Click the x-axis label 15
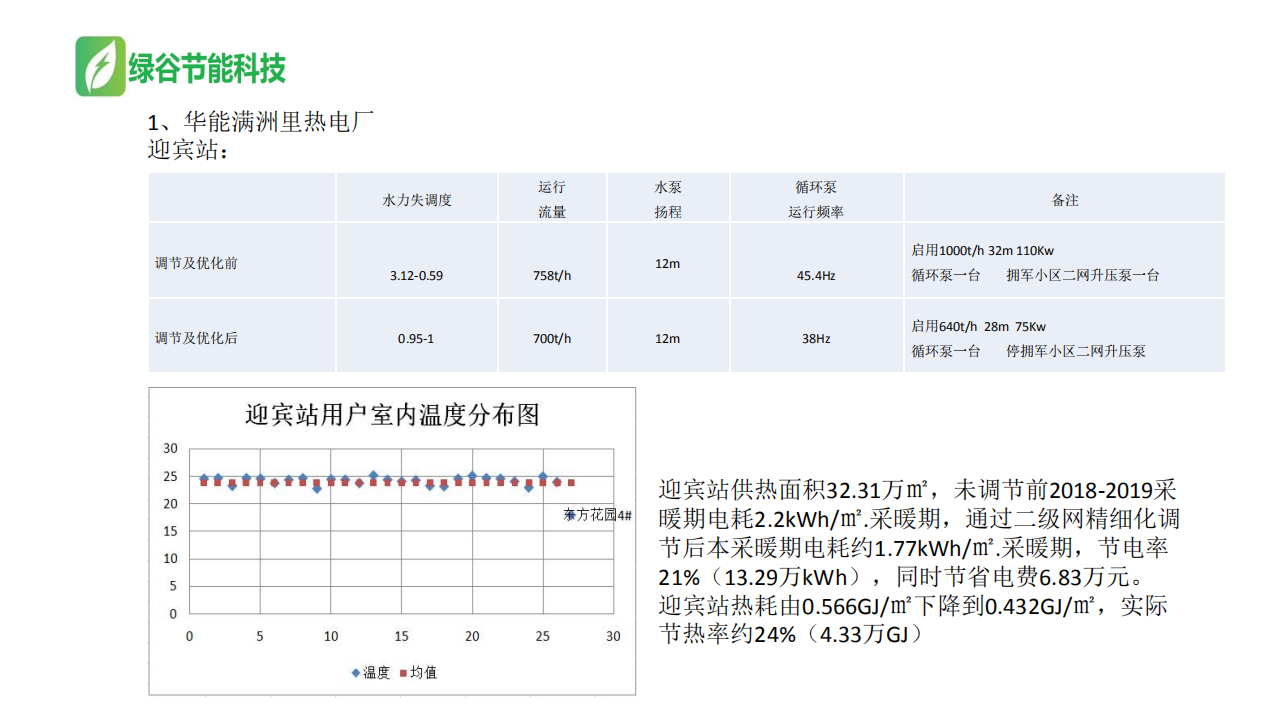Image resolution: width=1280 pixels, height=720 pixels. click(x=401, y=636)
